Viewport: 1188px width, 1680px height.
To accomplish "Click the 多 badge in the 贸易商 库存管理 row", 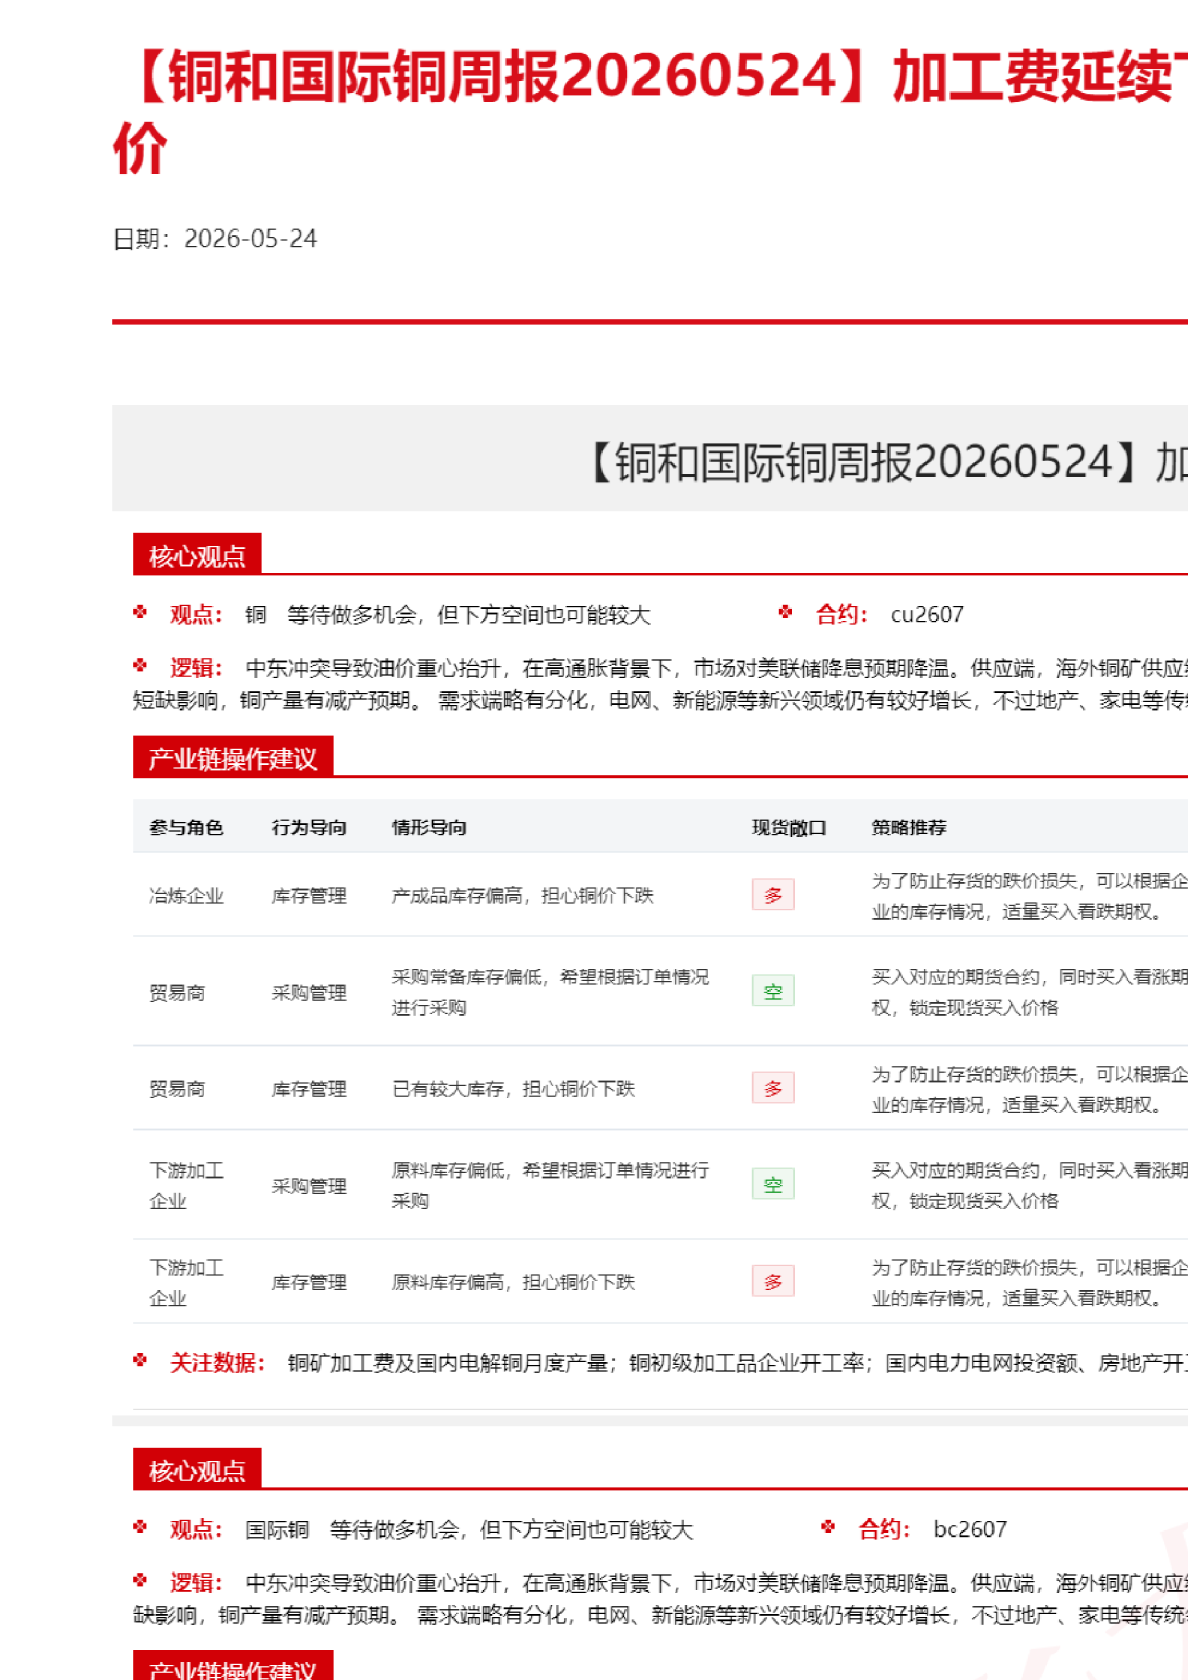I will pos(773,1088).
